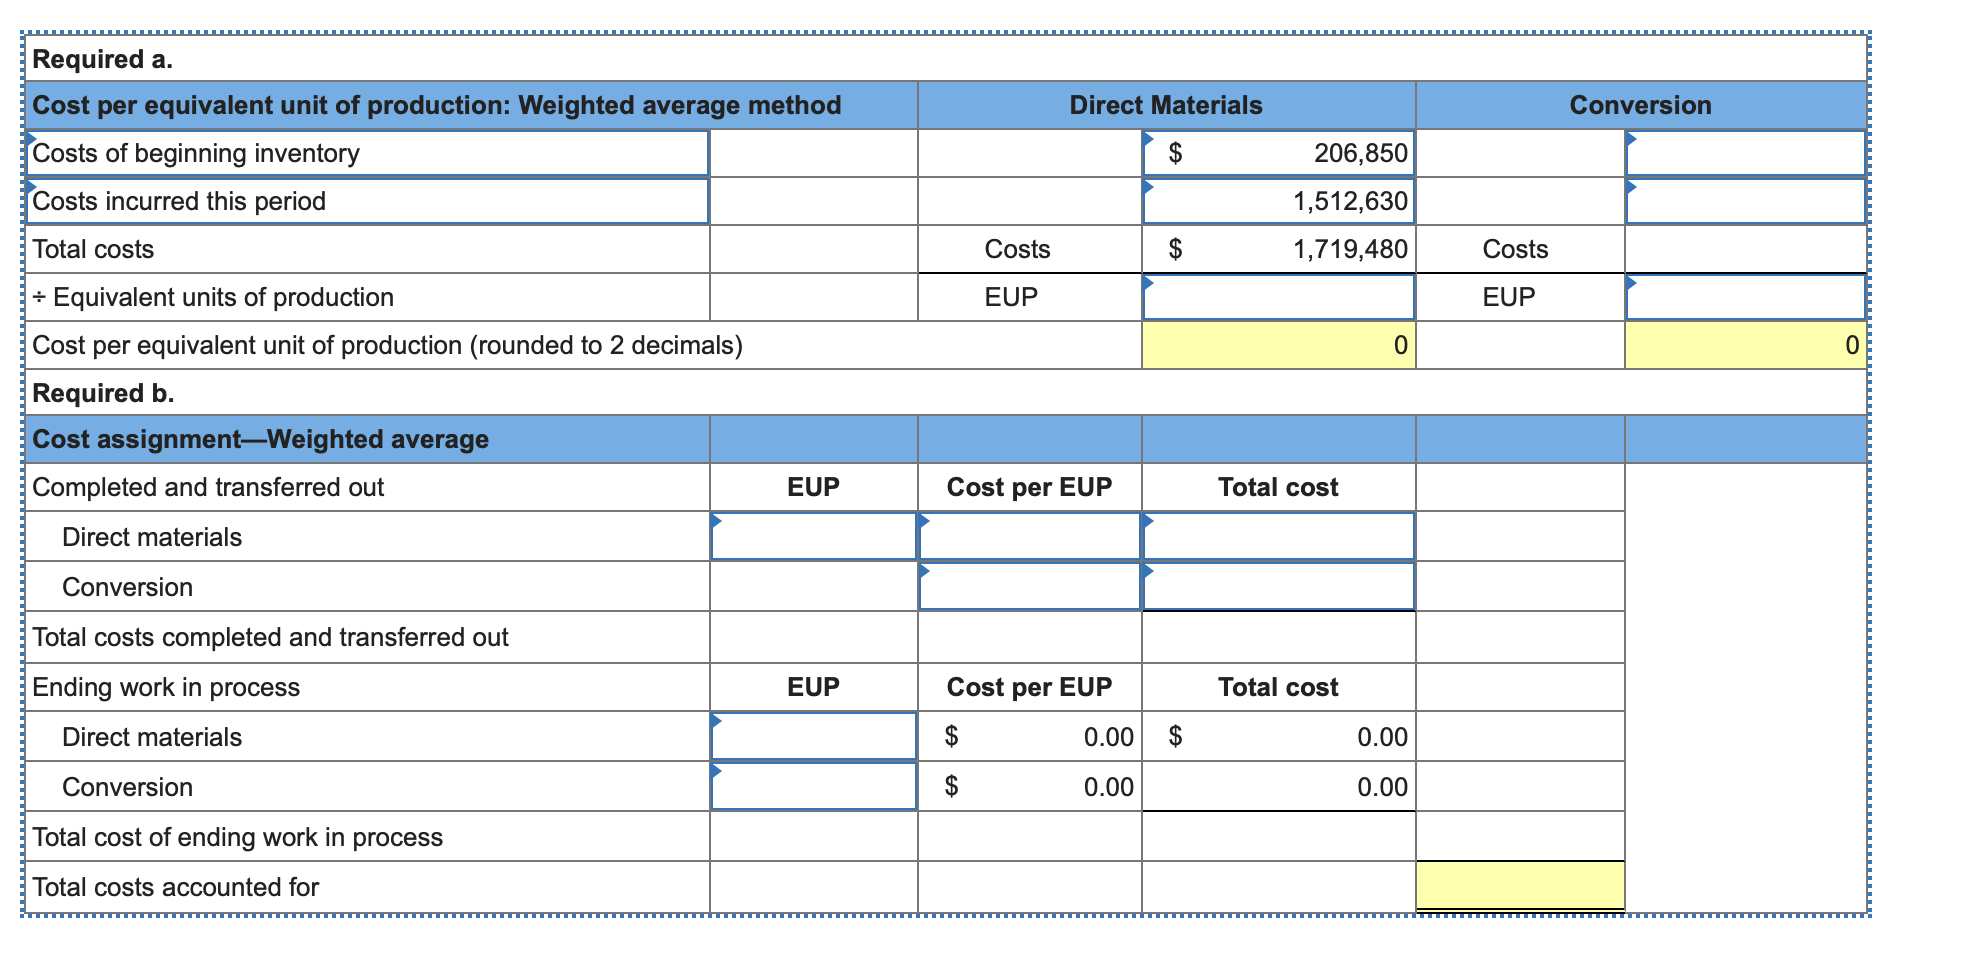
Task: Click 'Total cost of ending work in process' label
Action: [237, 837]
